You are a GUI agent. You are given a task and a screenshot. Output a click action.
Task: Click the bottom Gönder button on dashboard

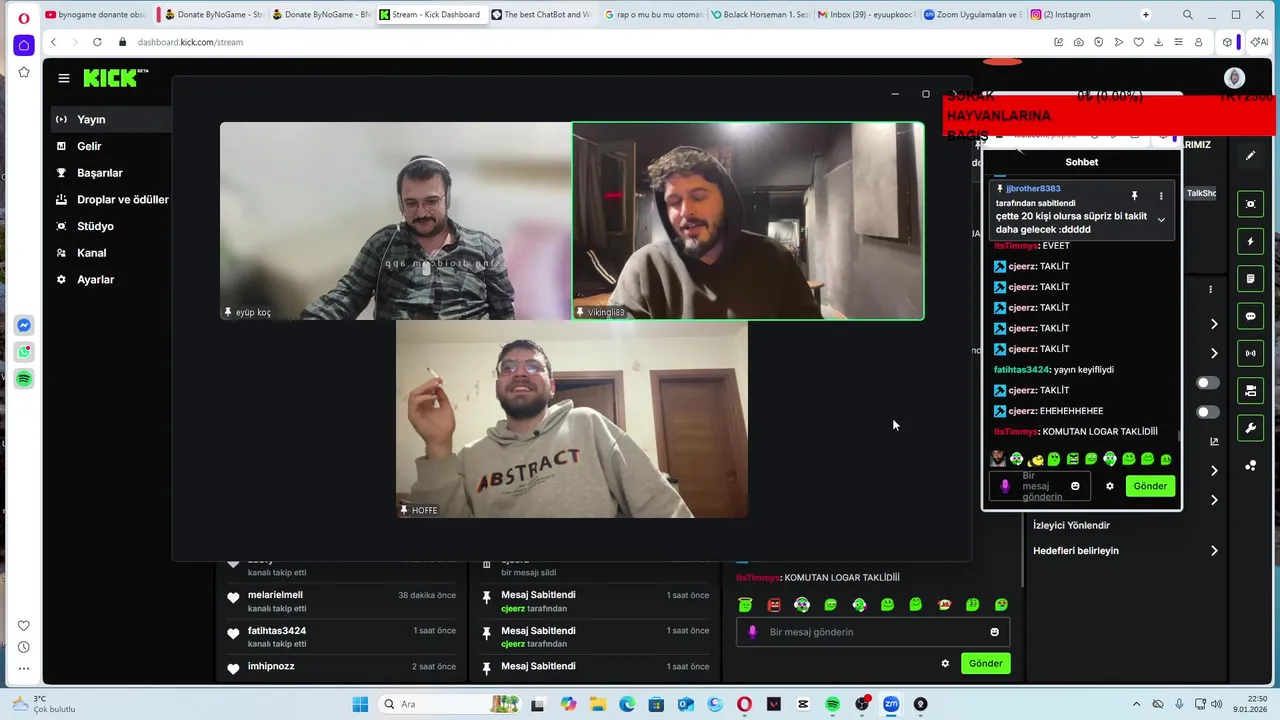[985, 663]
